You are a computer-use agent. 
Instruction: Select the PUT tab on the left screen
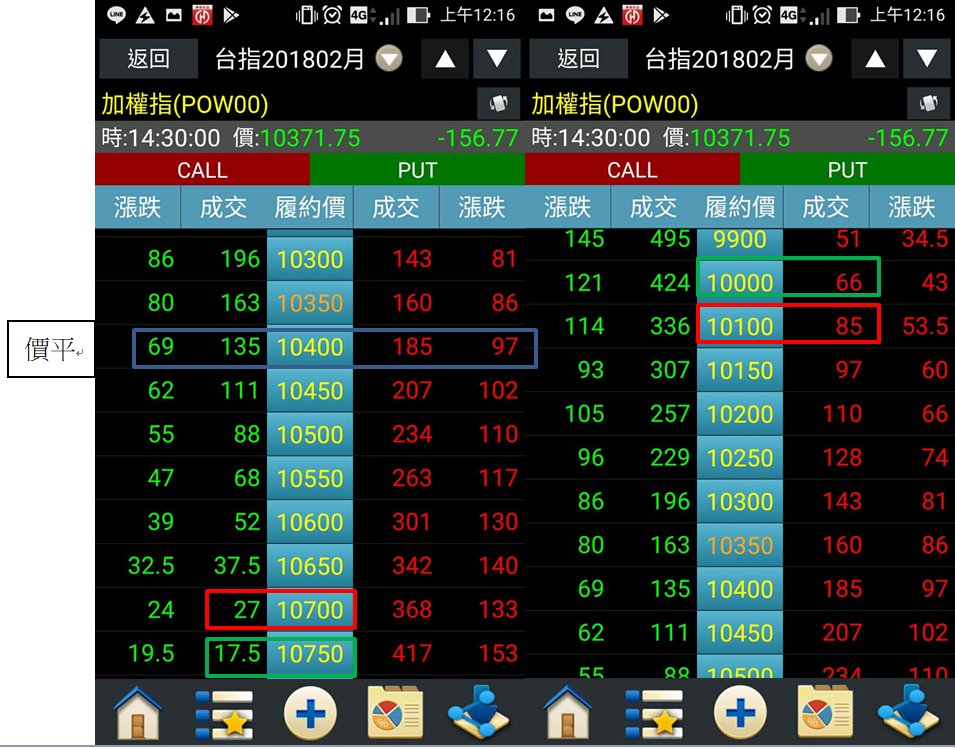[417, 169]
